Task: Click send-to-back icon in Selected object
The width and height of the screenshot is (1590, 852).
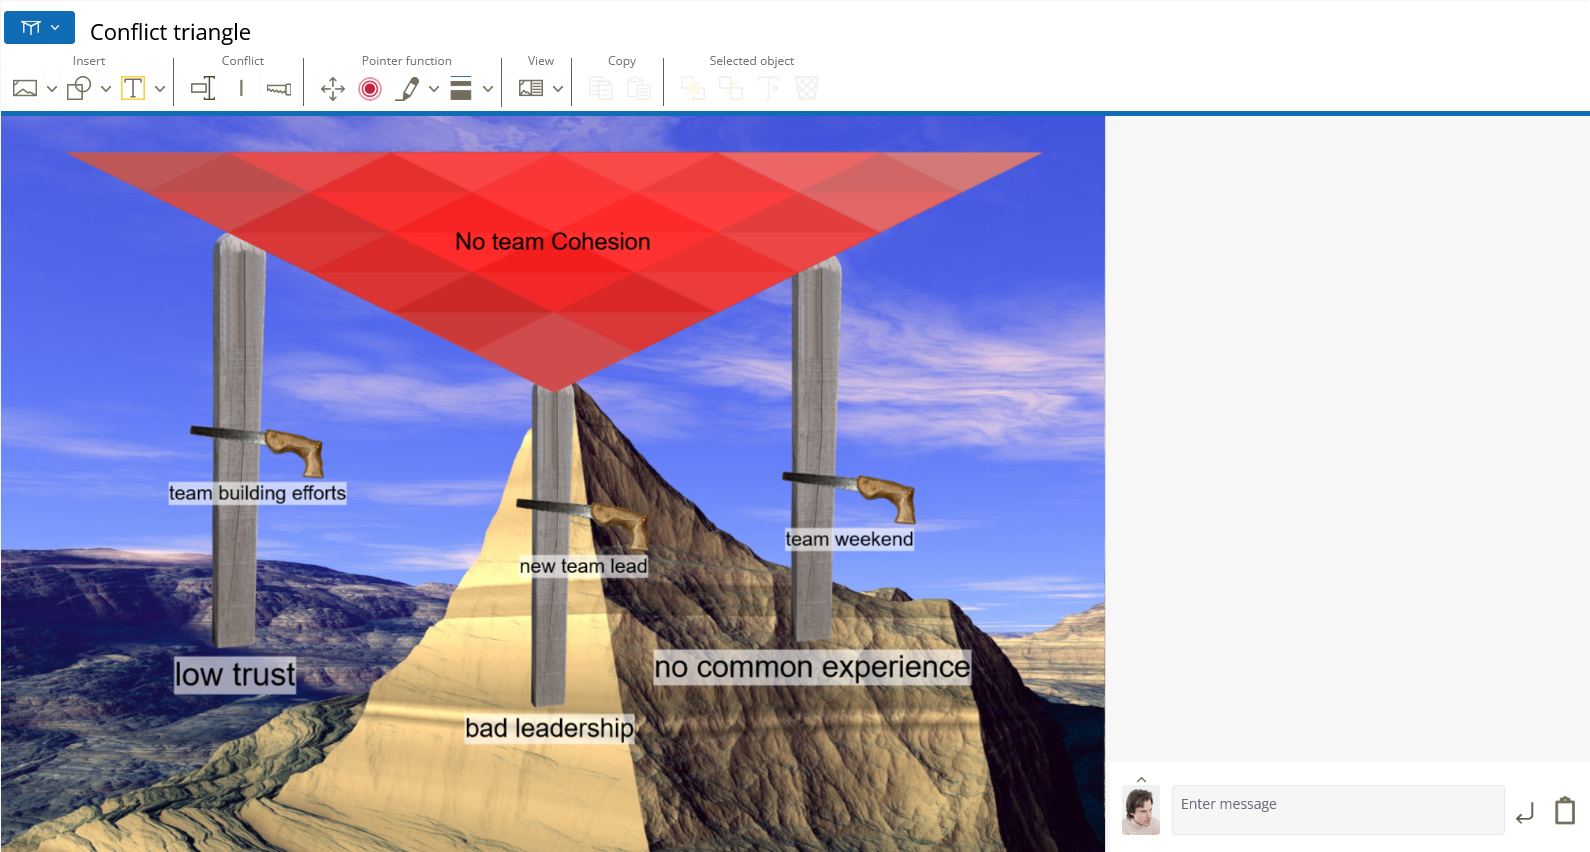Action: [731, 89]
